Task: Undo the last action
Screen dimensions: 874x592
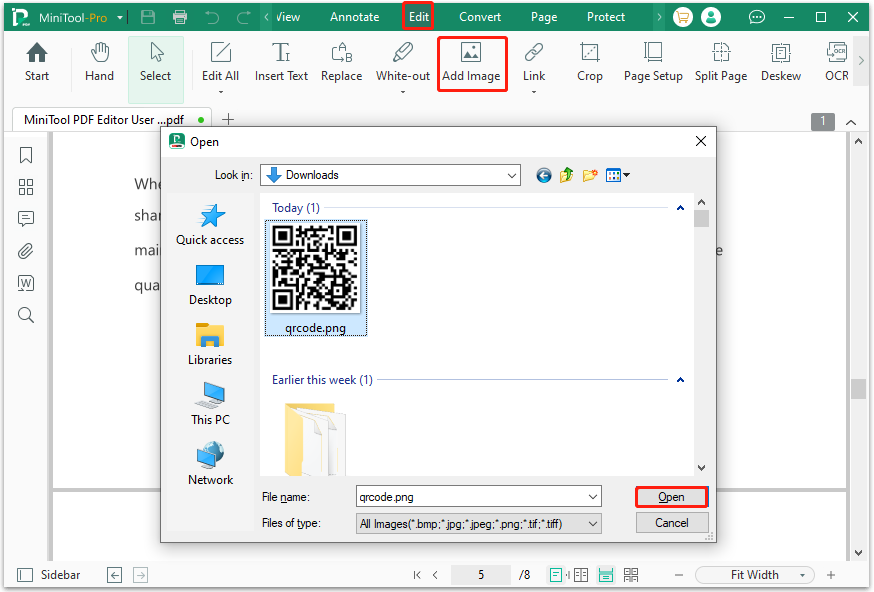Action: 212,17
